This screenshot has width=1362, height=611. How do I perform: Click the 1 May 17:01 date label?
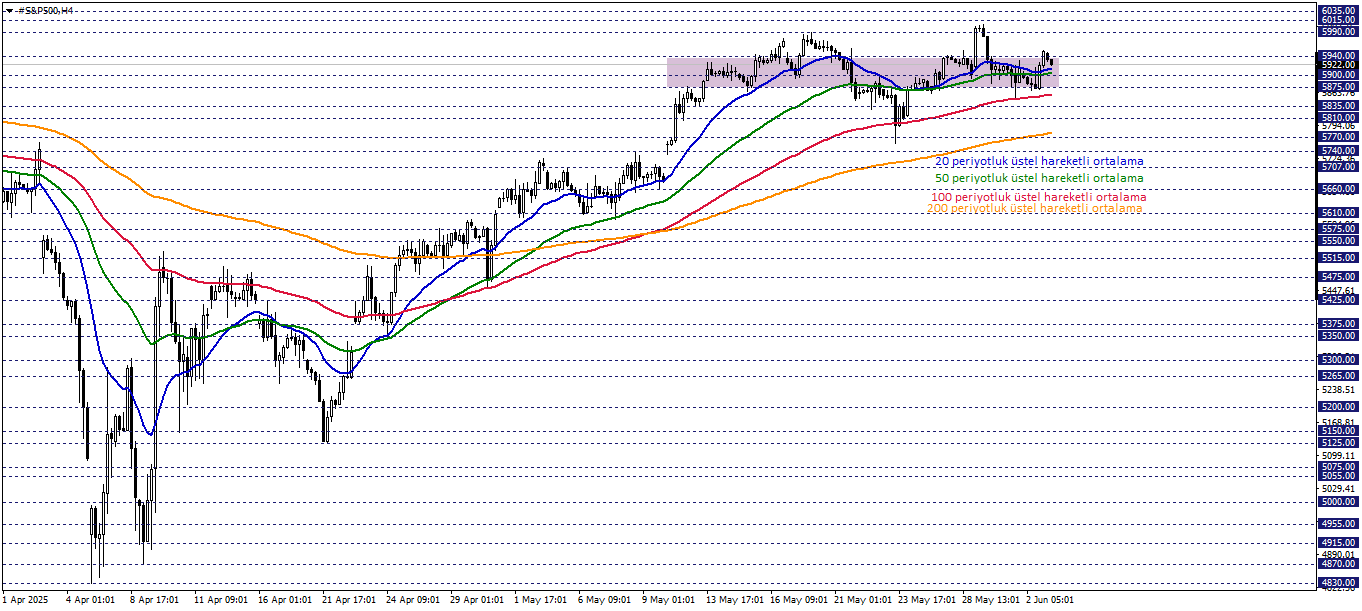tap(541, 600)
